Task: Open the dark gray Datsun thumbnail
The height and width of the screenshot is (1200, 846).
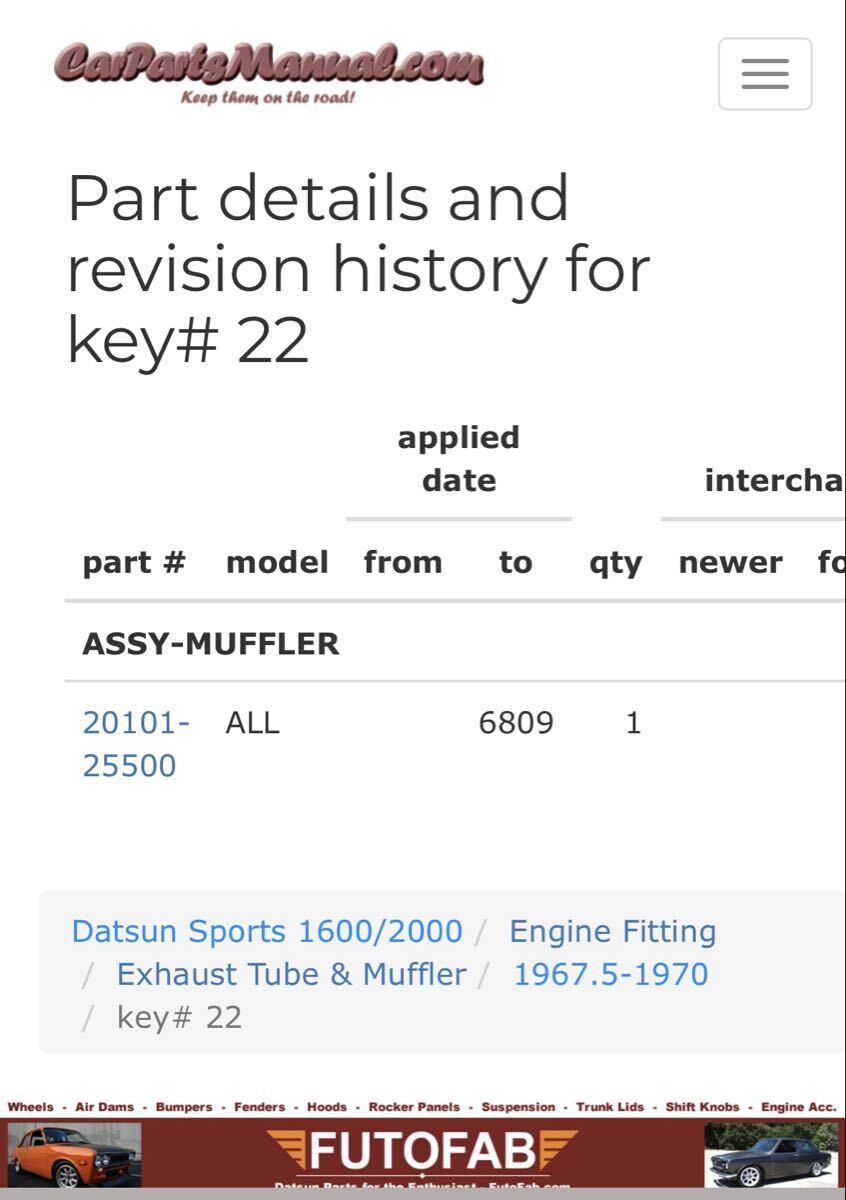Action: [x=770, y=1155]
